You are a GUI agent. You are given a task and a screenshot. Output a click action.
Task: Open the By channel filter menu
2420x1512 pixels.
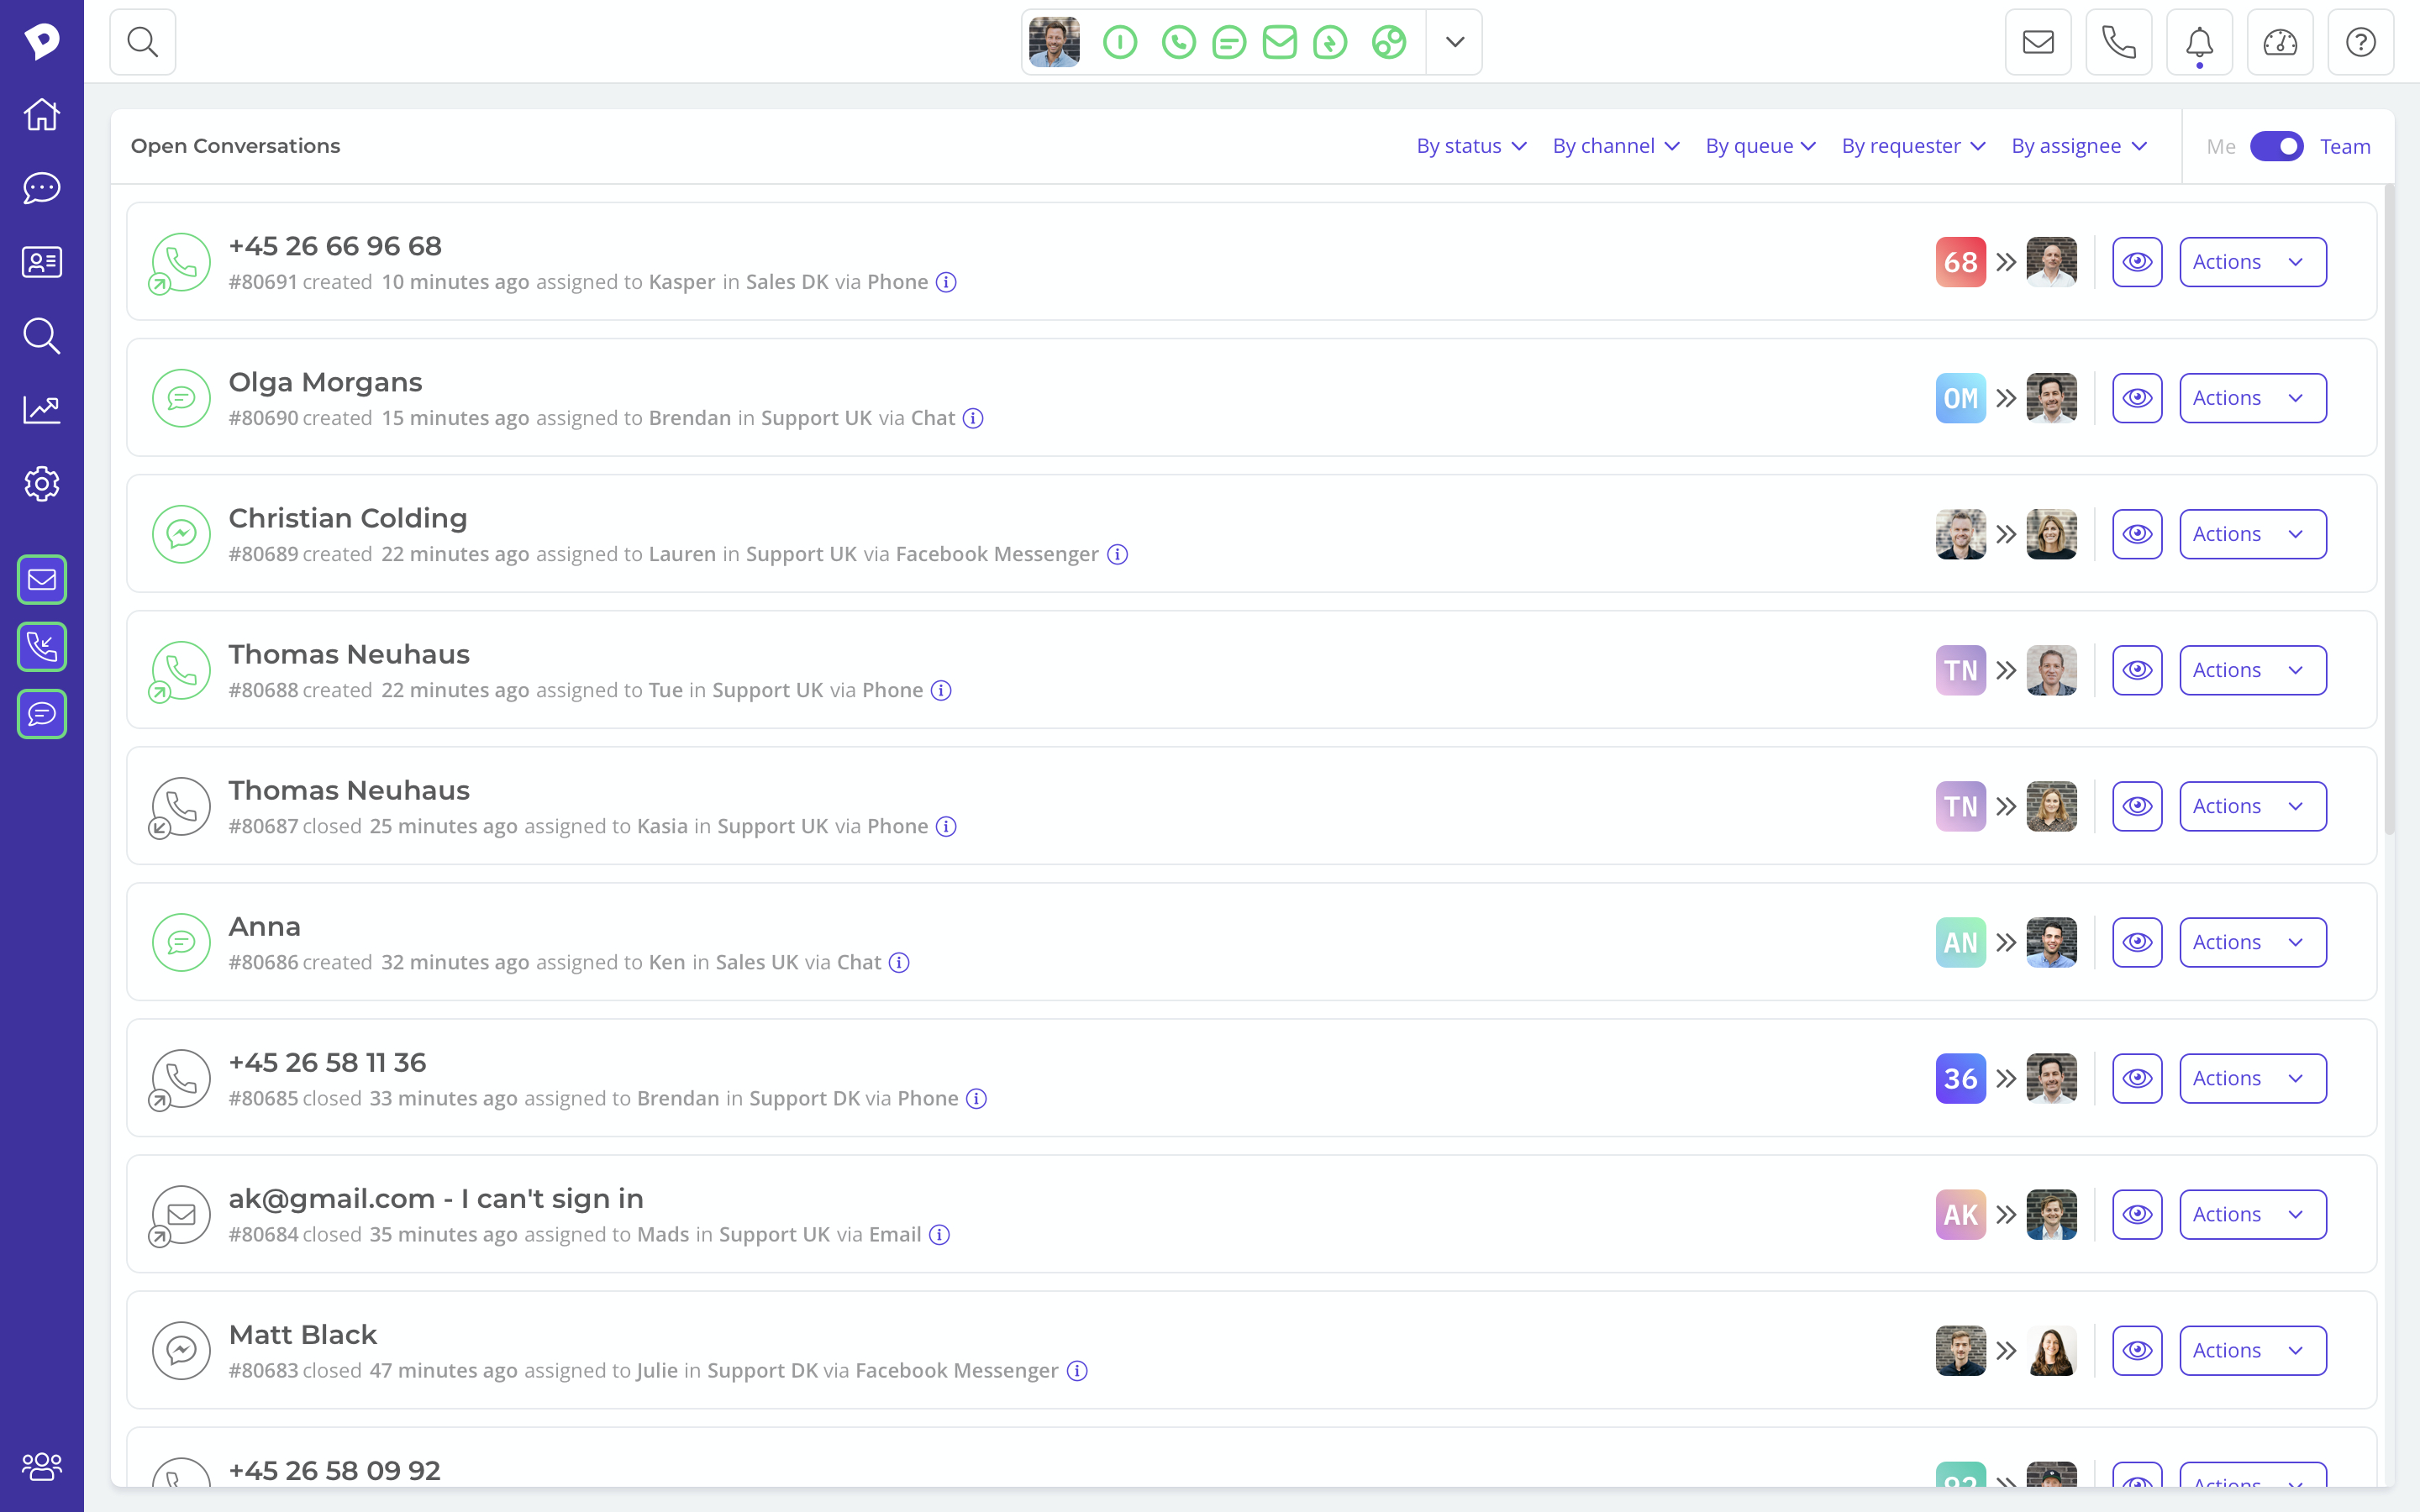tap(1615, 146)
